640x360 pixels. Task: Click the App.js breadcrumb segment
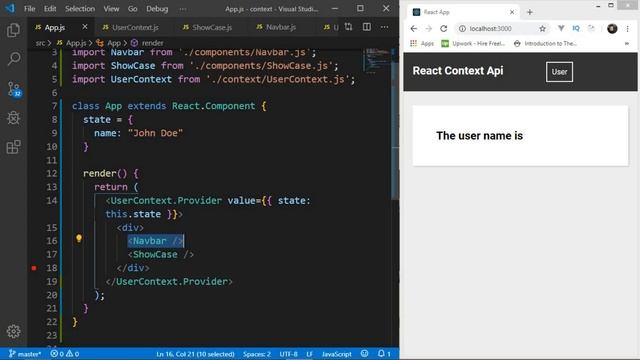pos(72,43)
